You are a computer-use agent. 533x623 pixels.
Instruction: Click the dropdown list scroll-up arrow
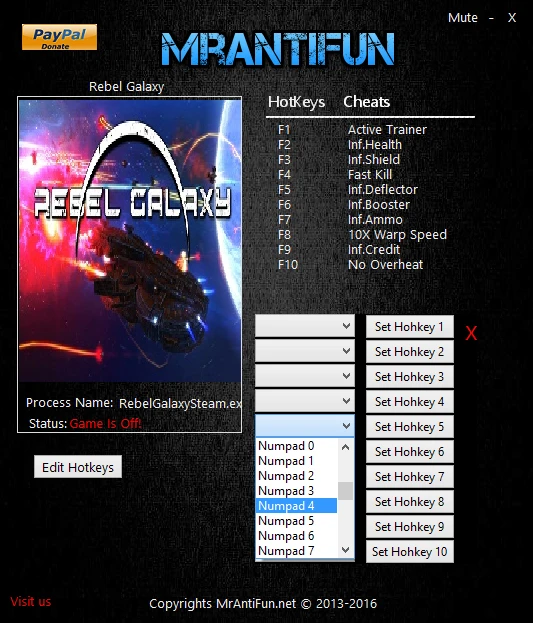click(x=345, y=447)
